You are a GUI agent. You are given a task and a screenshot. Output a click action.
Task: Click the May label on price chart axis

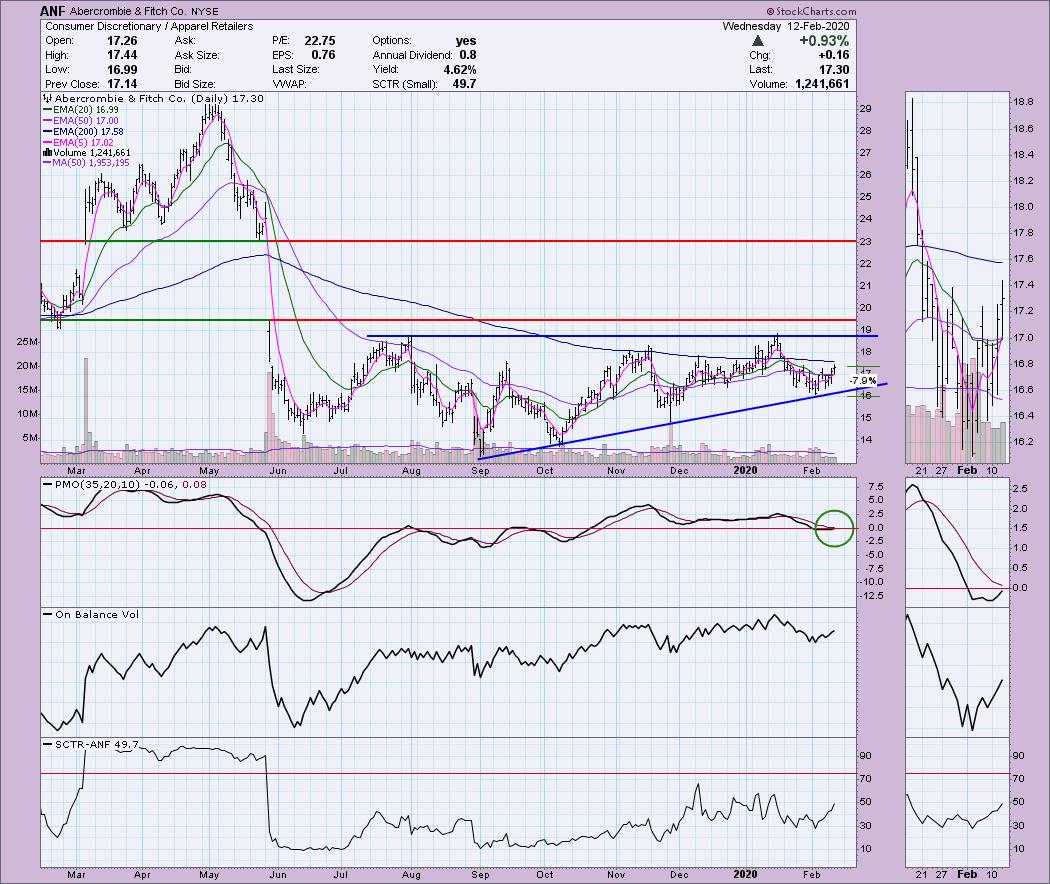point(210,470)
